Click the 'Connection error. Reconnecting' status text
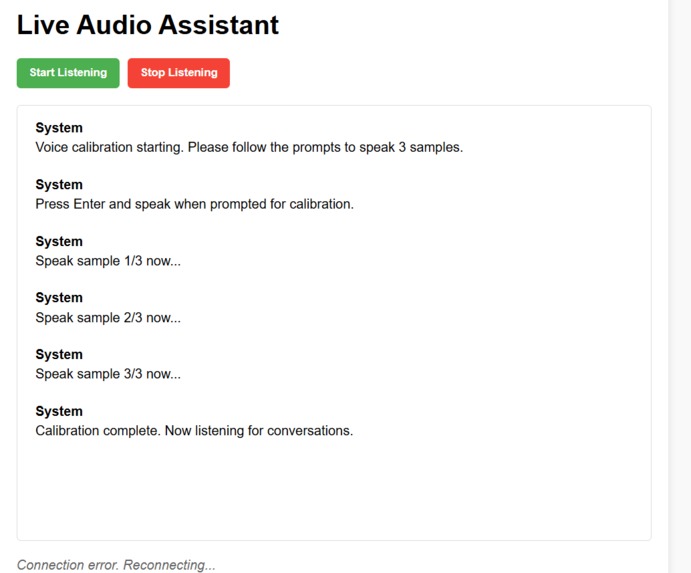The width and height of the screenshot is (691, 573). 116,565
